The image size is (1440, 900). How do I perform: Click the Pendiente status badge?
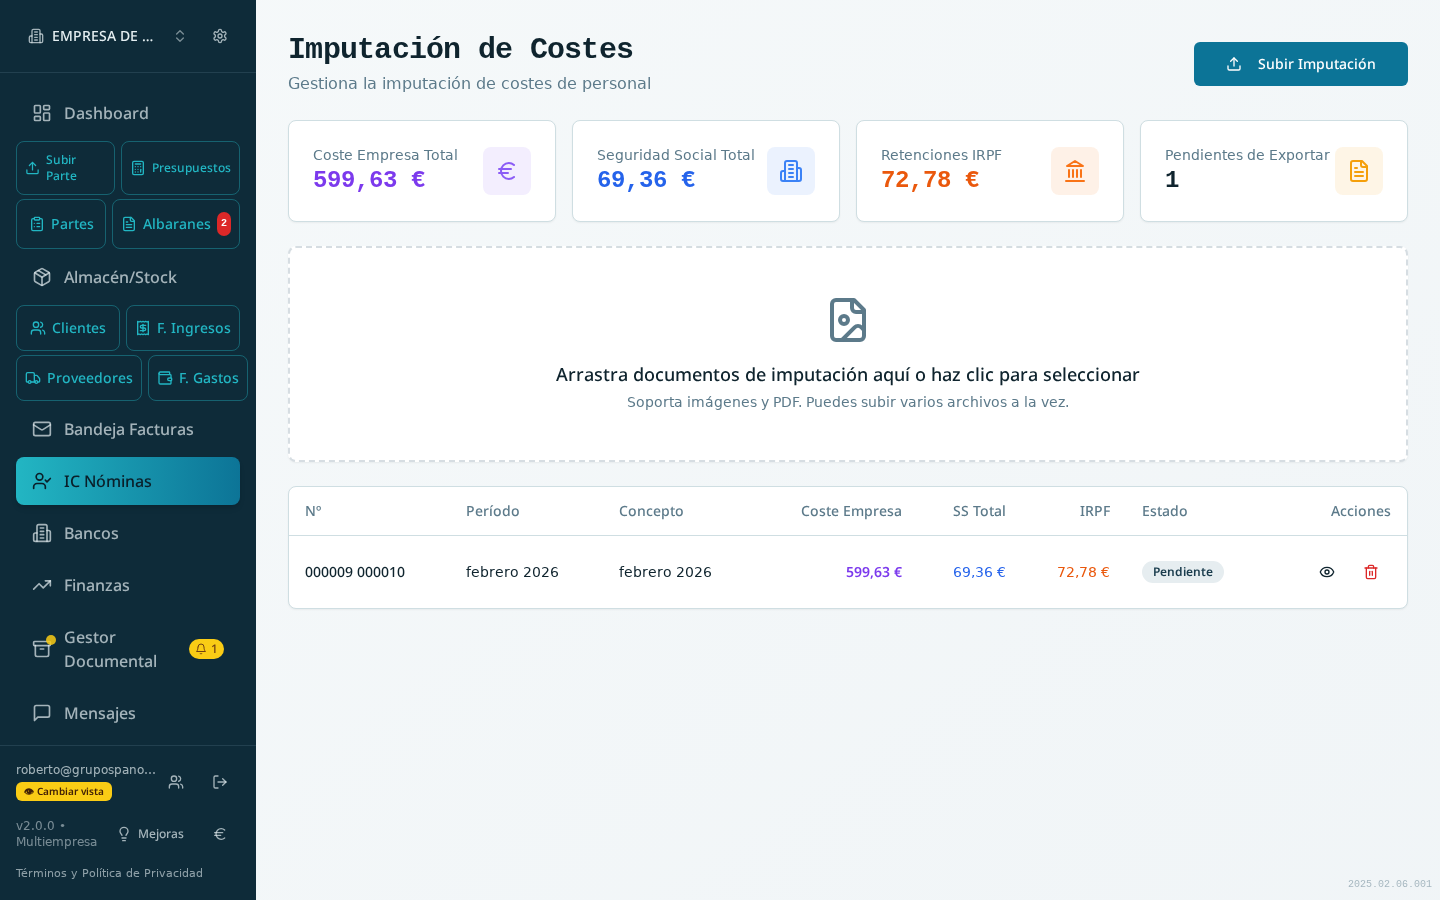click(x=1183, y=572)
